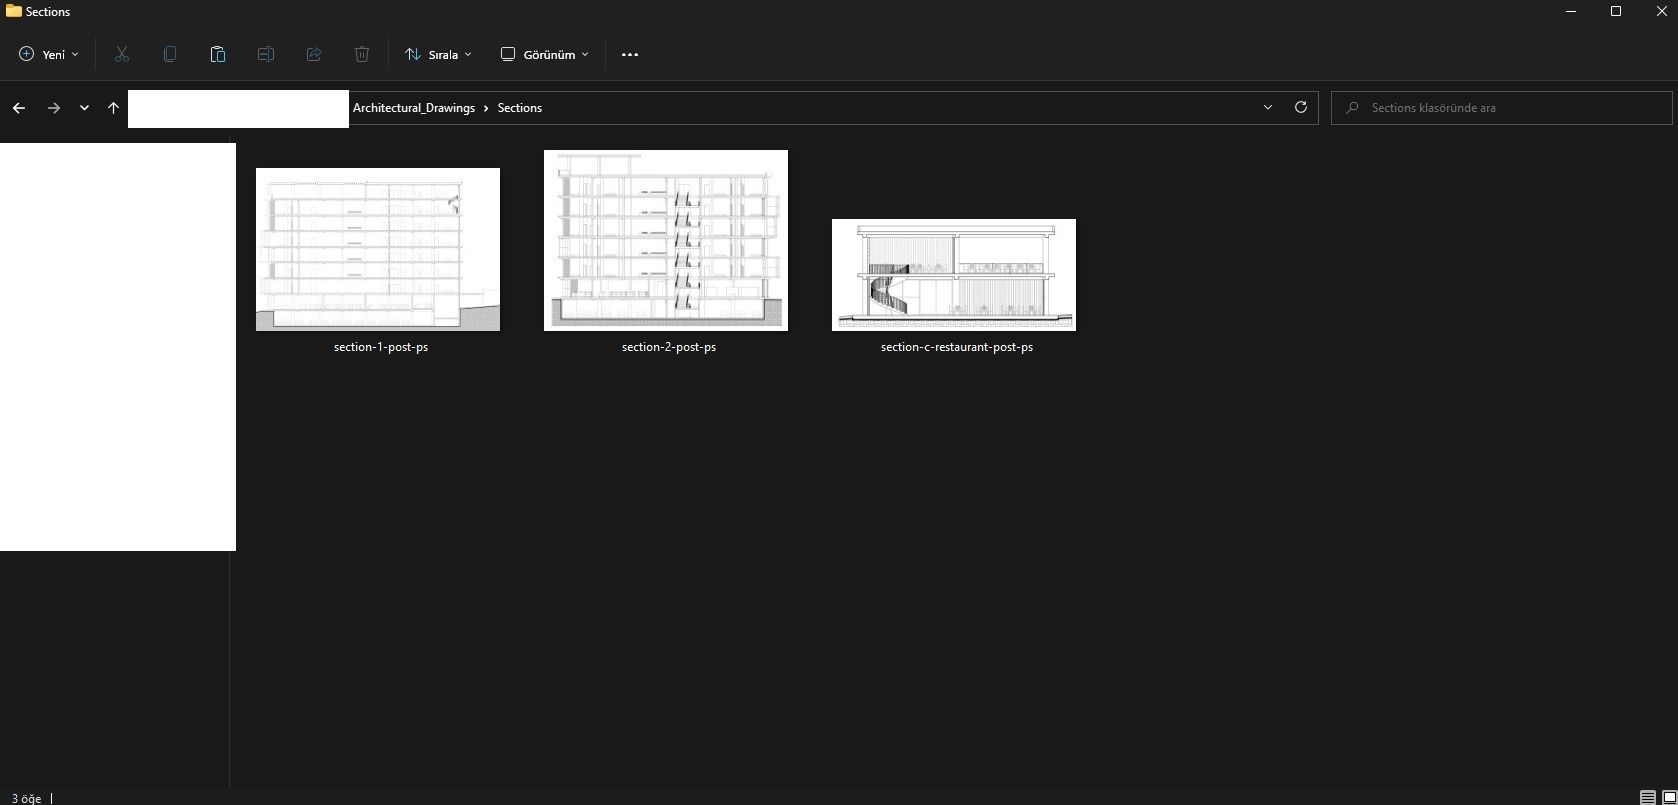Click the Share icon in toolbar
1678x805 pixels.
[314, 54]
